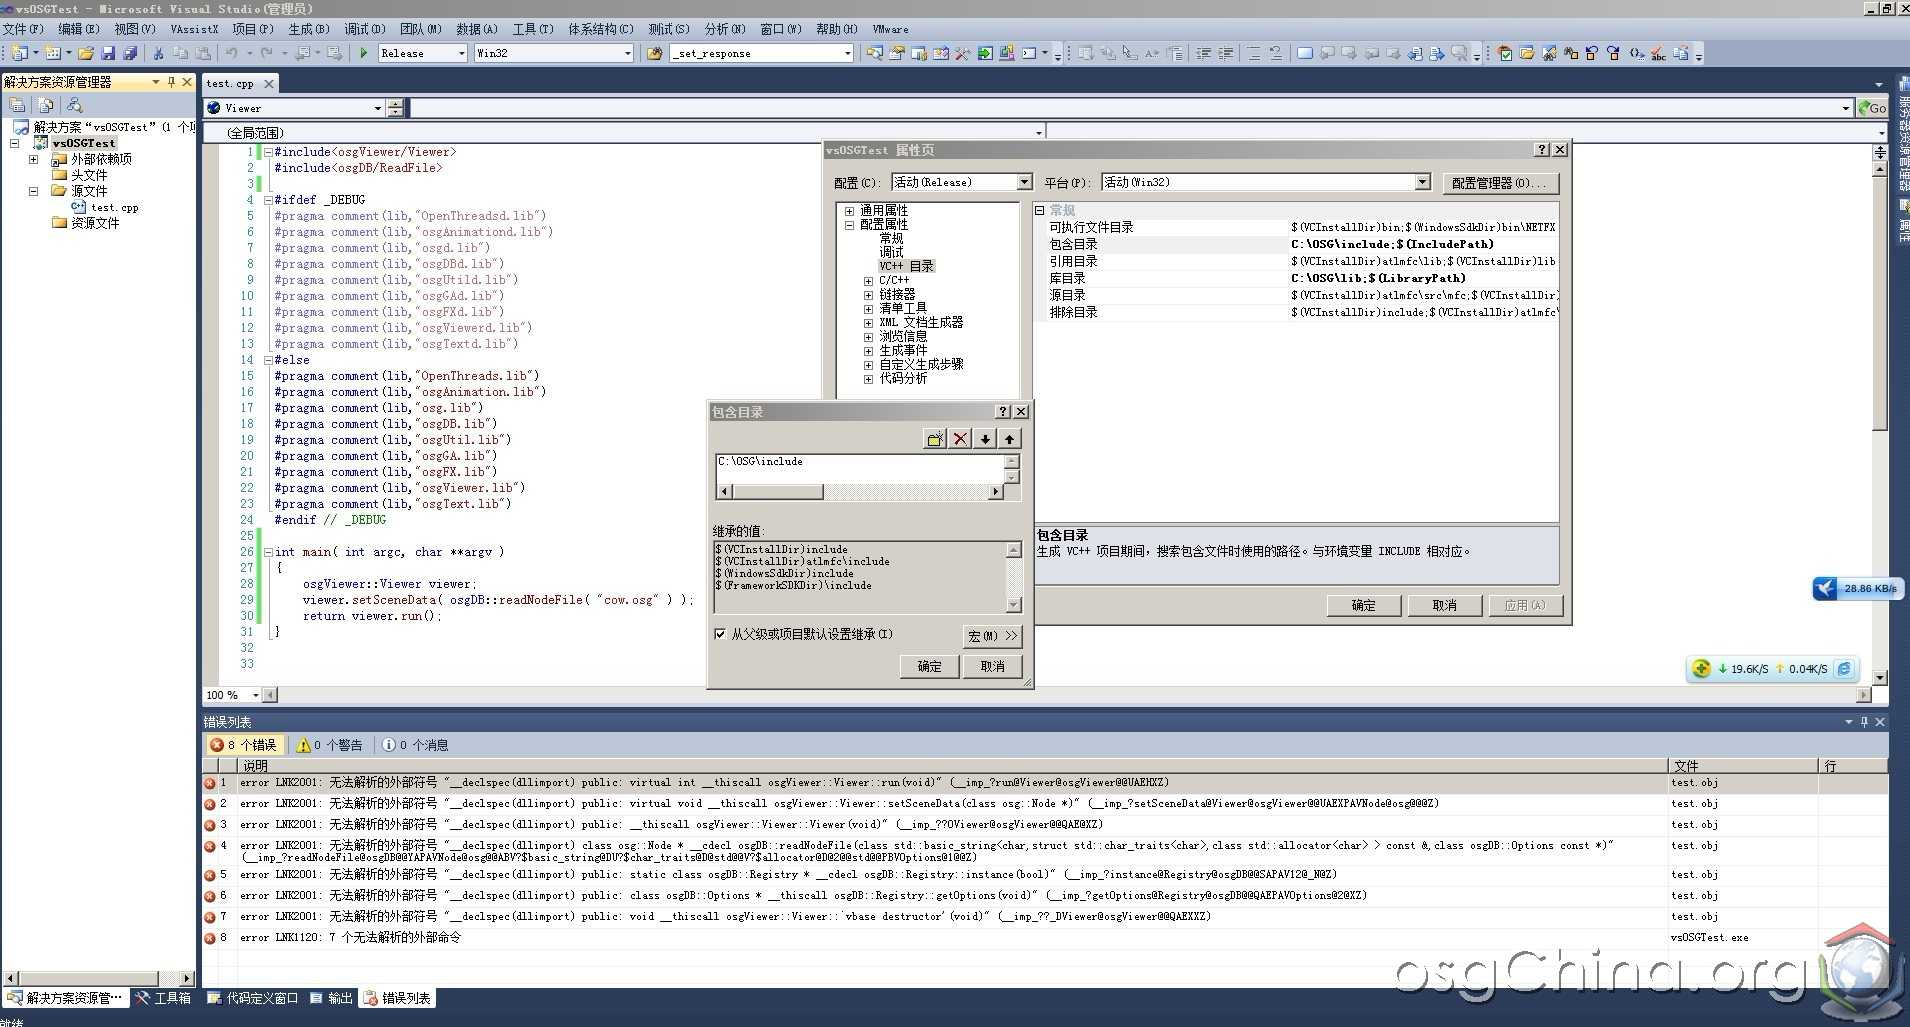Click Show All Files icon in Solution Explorer toolbar
Screen dimensions: 1910x1027
[45, 105]
